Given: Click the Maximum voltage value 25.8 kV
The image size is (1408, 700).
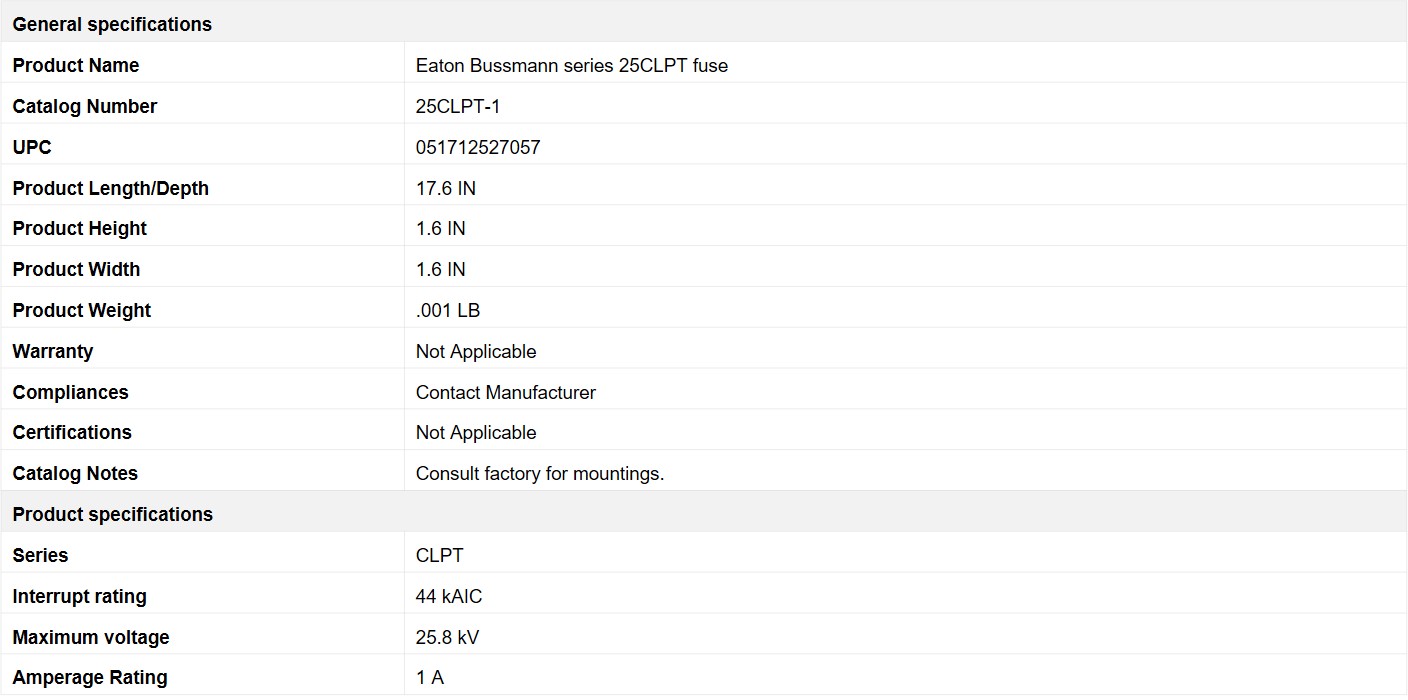Looking at the screenshot, I should (447, 637).
